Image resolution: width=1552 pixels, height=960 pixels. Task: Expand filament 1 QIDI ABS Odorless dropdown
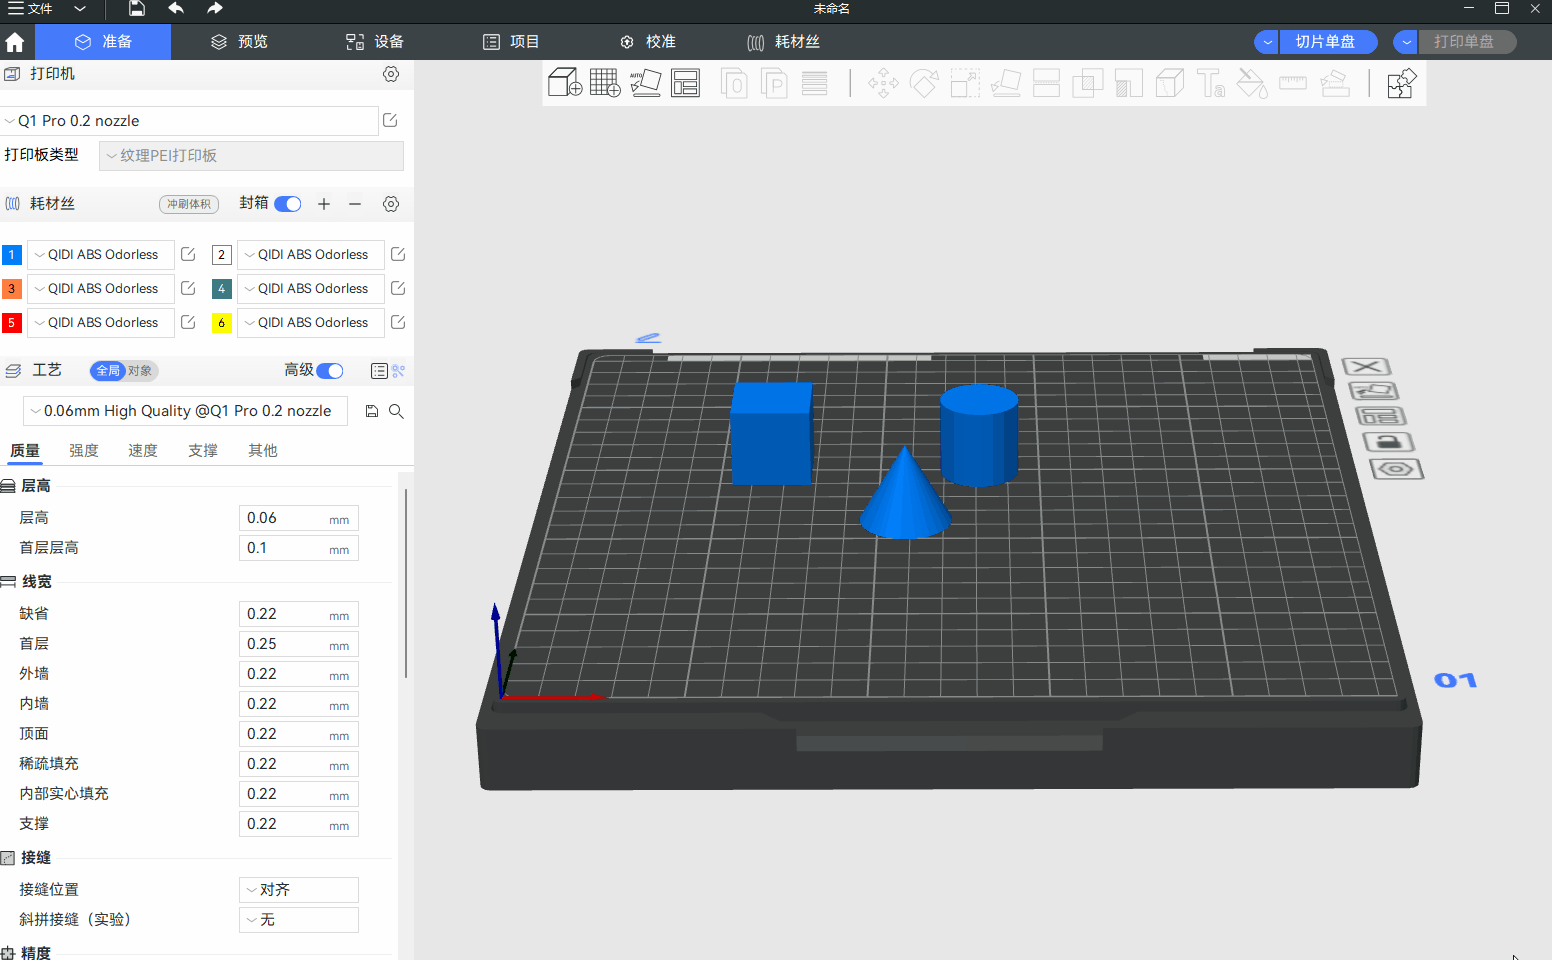pos(100,255)
